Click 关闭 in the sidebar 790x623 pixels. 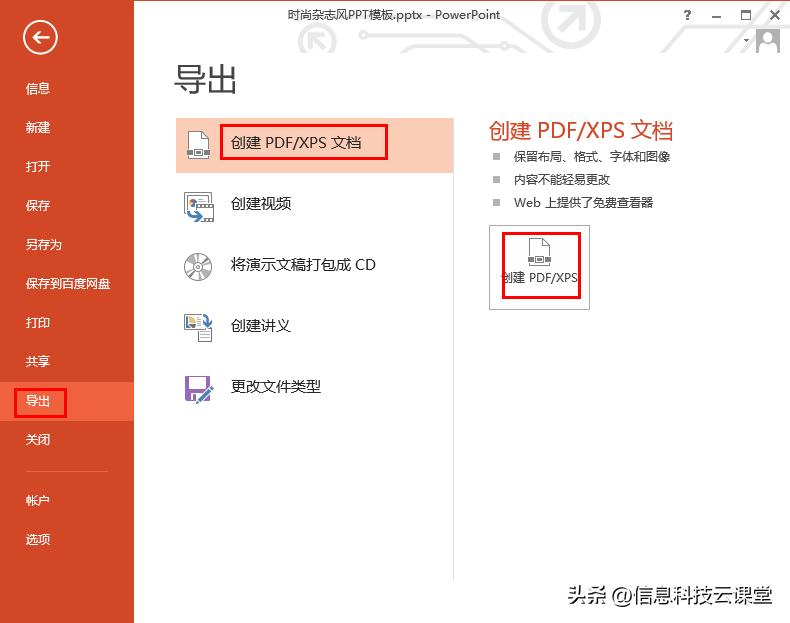pyautogui.click(x=38, y=440)
